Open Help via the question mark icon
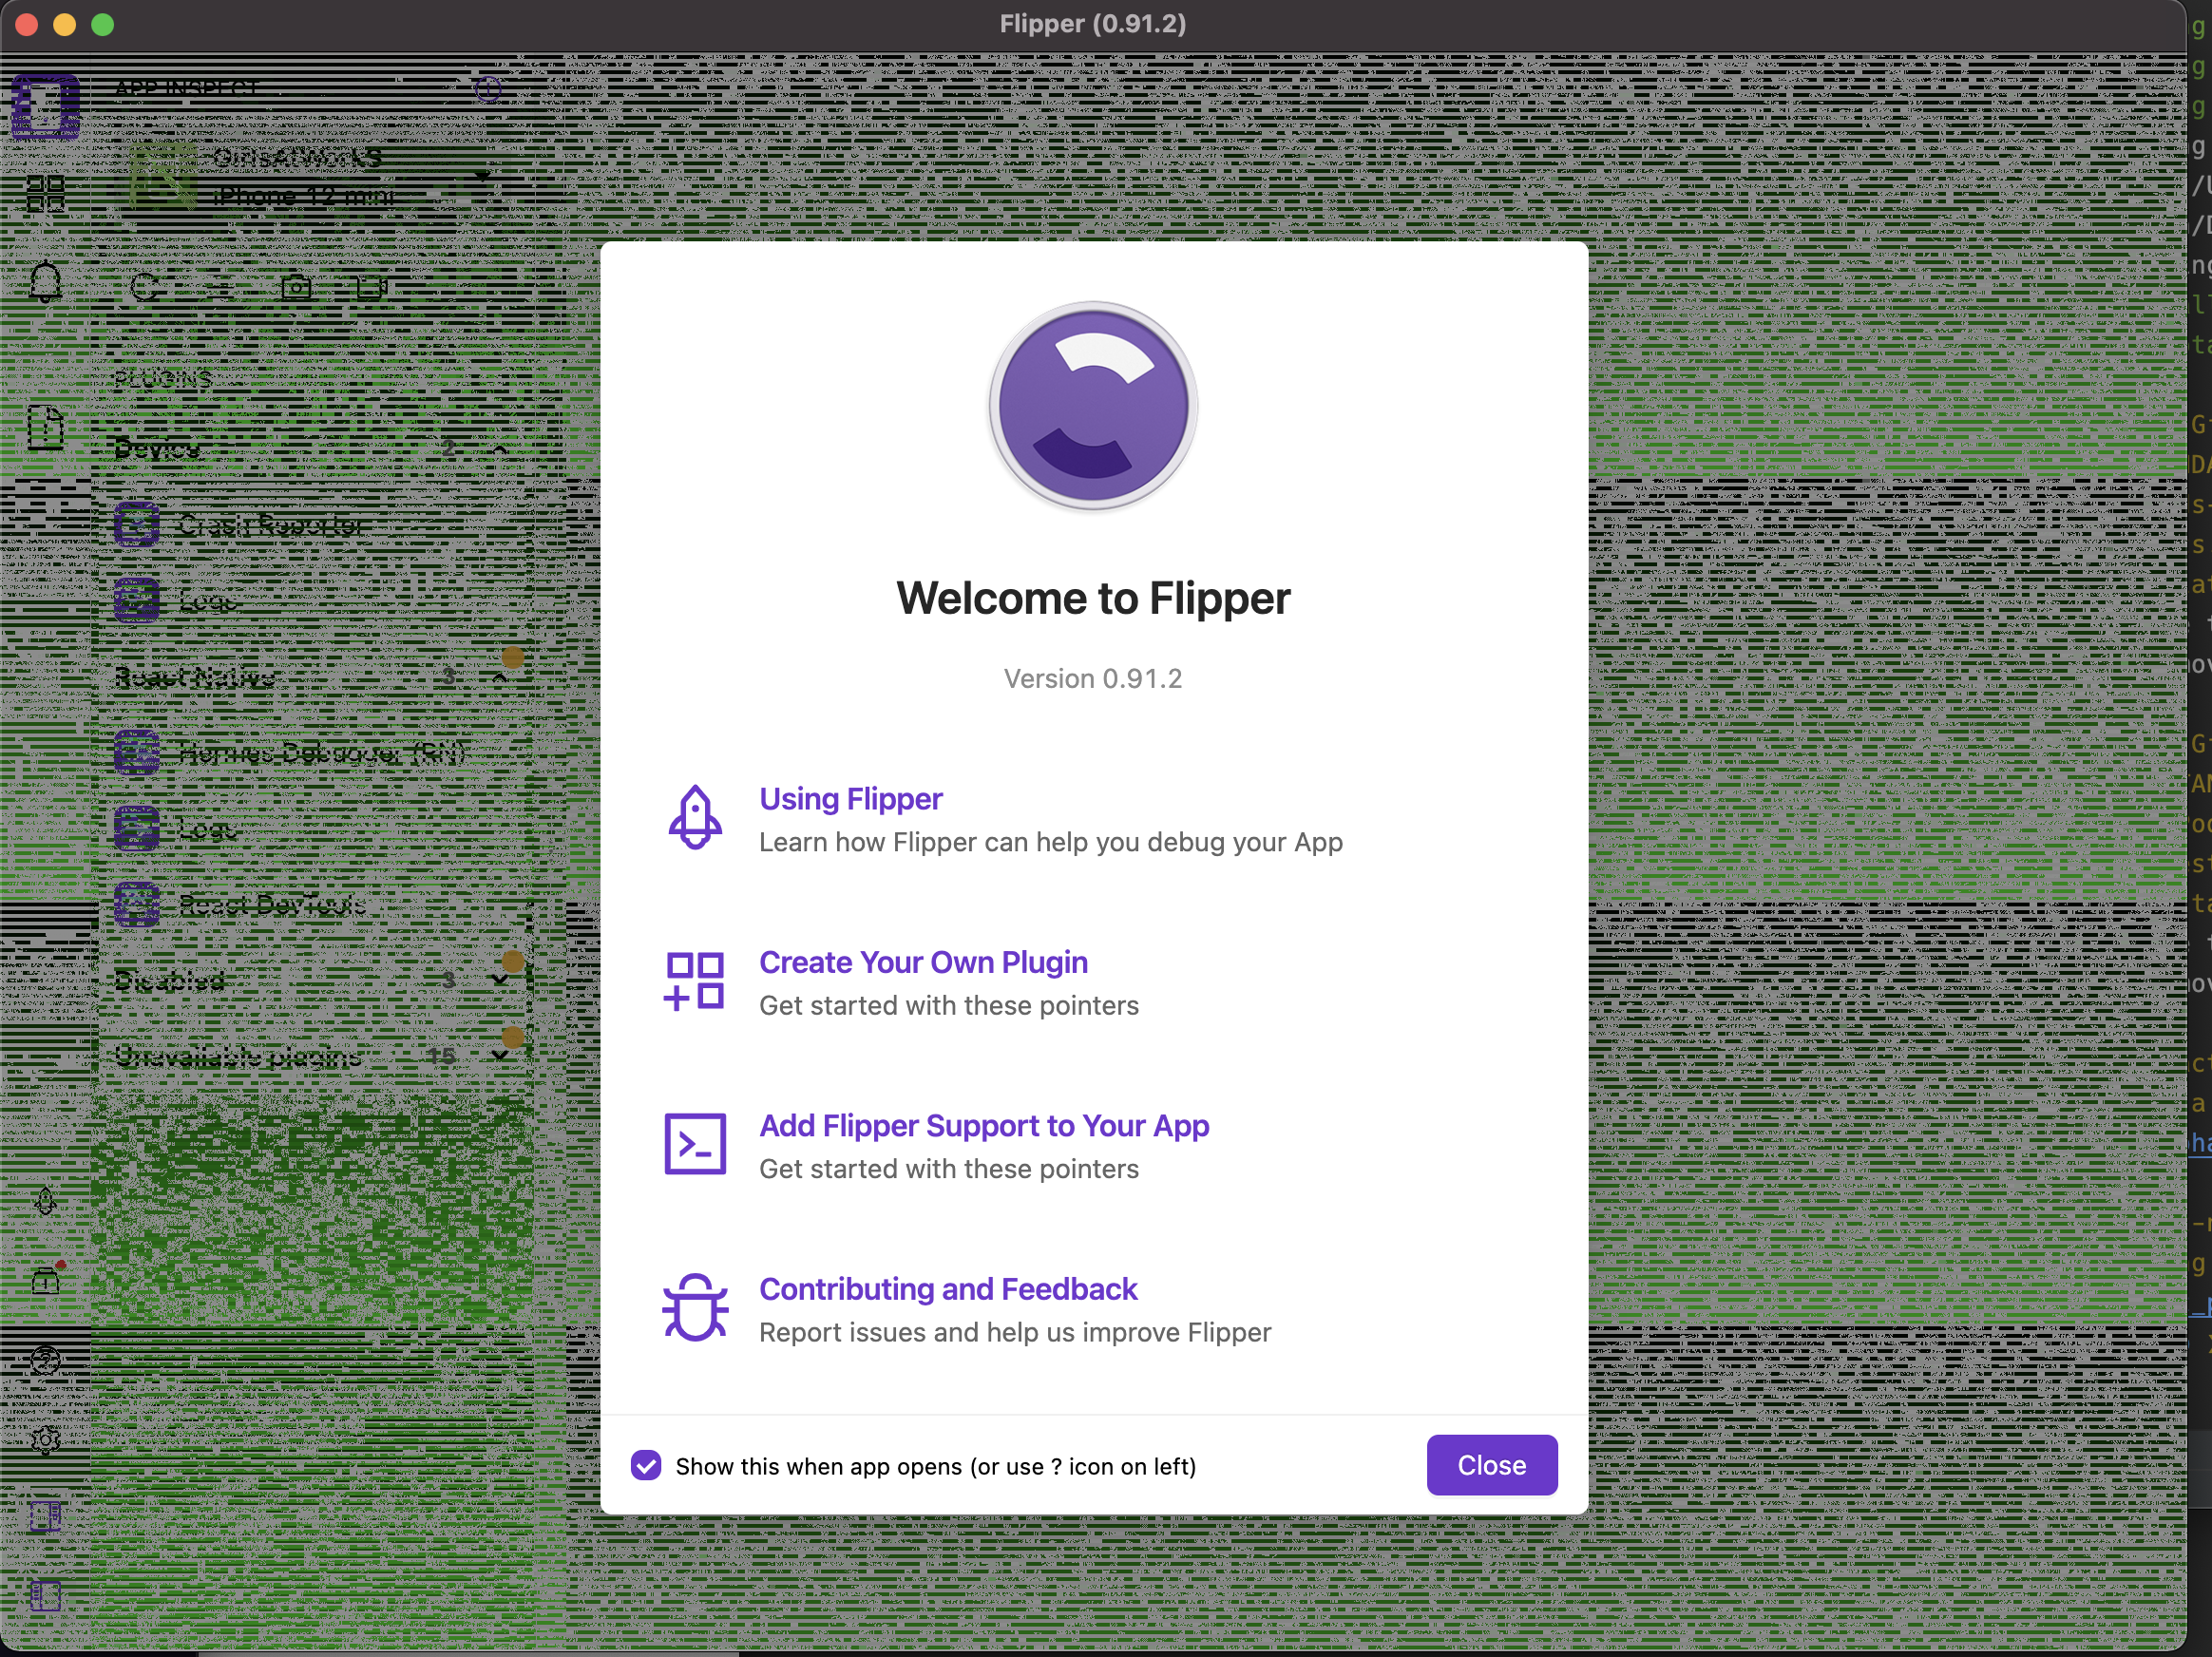Viewport: 2212px width, 1657px height. pos(45,1358)
